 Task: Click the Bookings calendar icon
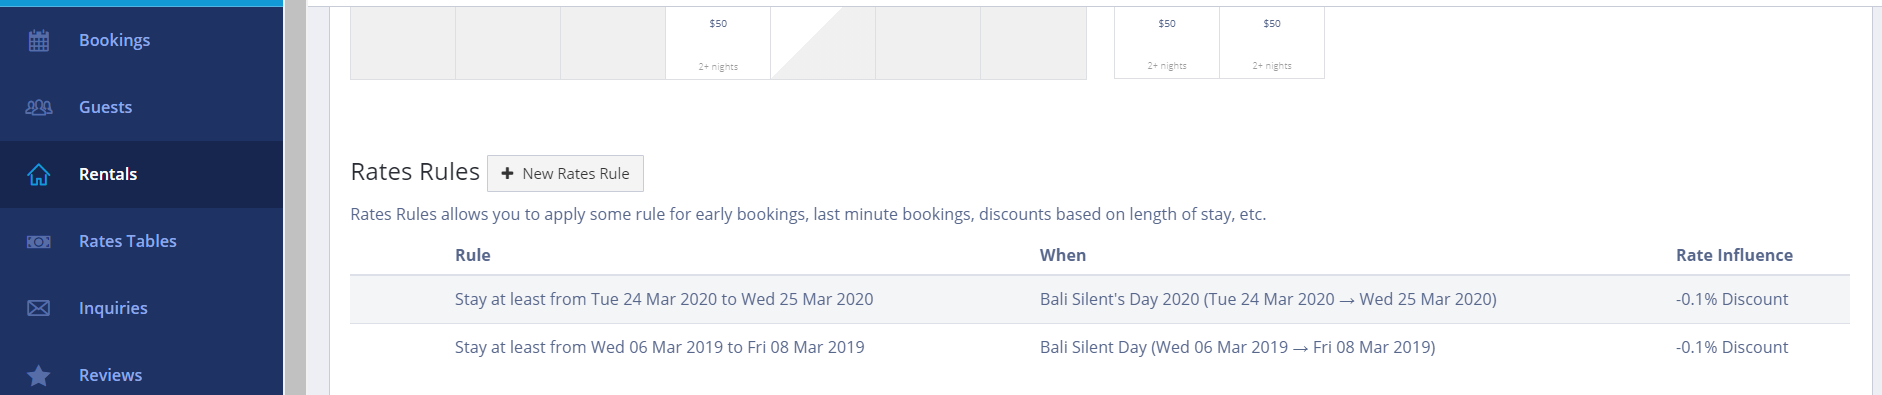(39, 40)
